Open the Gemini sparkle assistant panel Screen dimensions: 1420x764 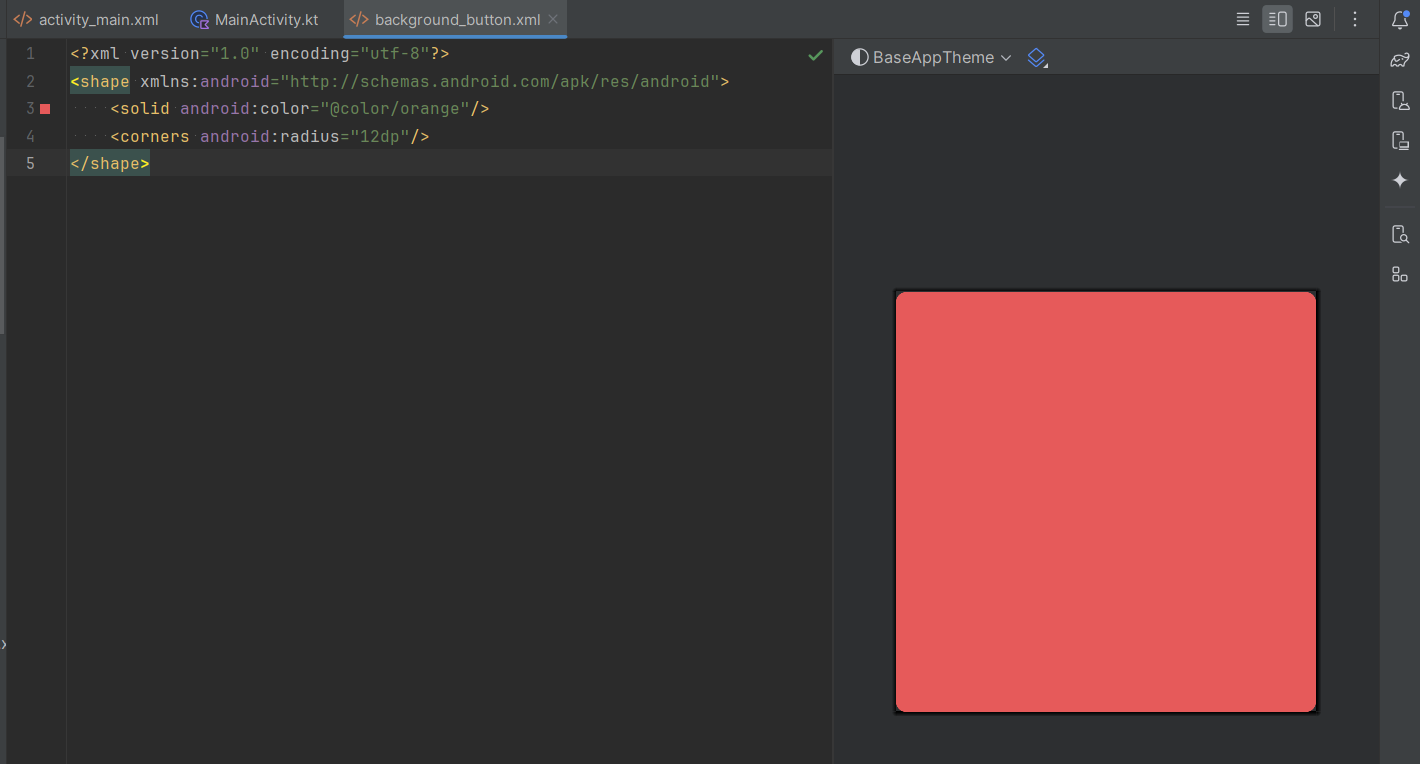(x=1400, y=180)
